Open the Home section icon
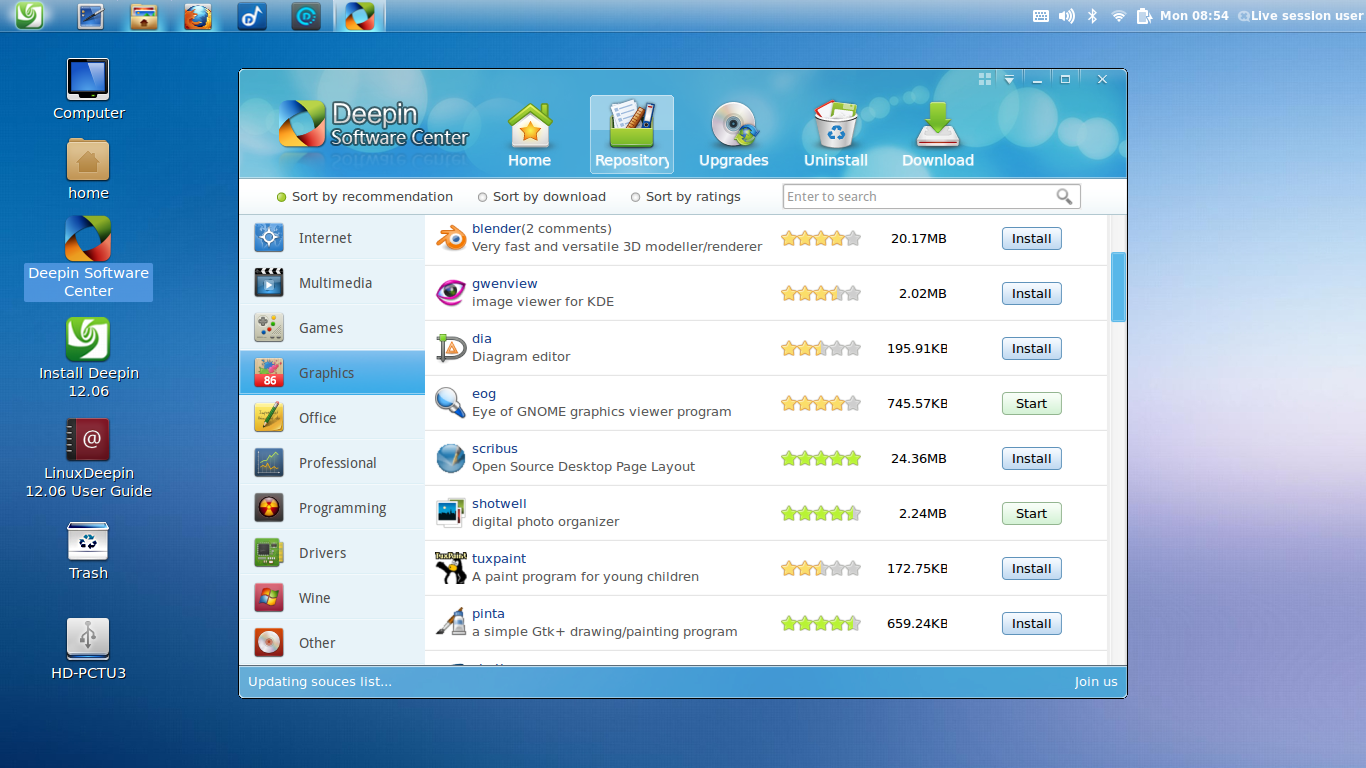Viewport: 1366px width, 768px height. [x=529, y=126]
